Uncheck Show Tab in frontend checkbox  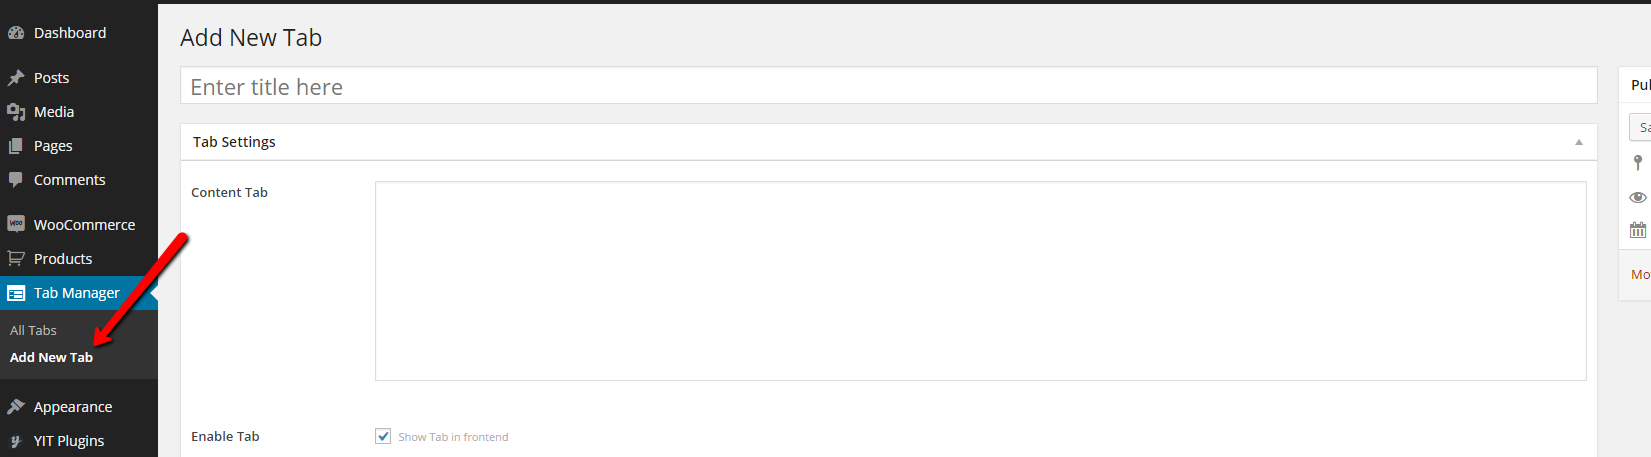[383, 436]
